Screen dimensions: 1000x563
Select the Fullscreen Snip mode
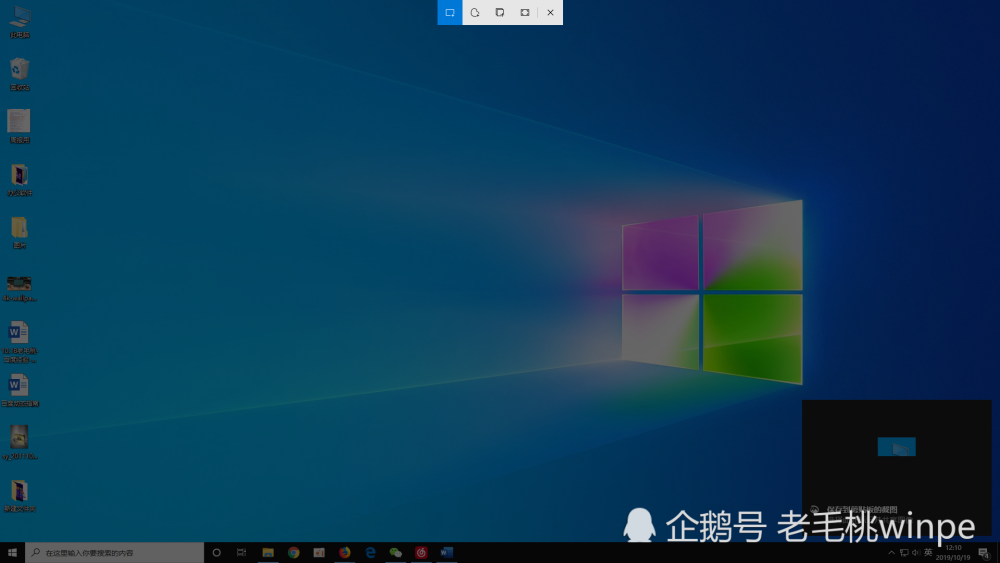(525, 12)
